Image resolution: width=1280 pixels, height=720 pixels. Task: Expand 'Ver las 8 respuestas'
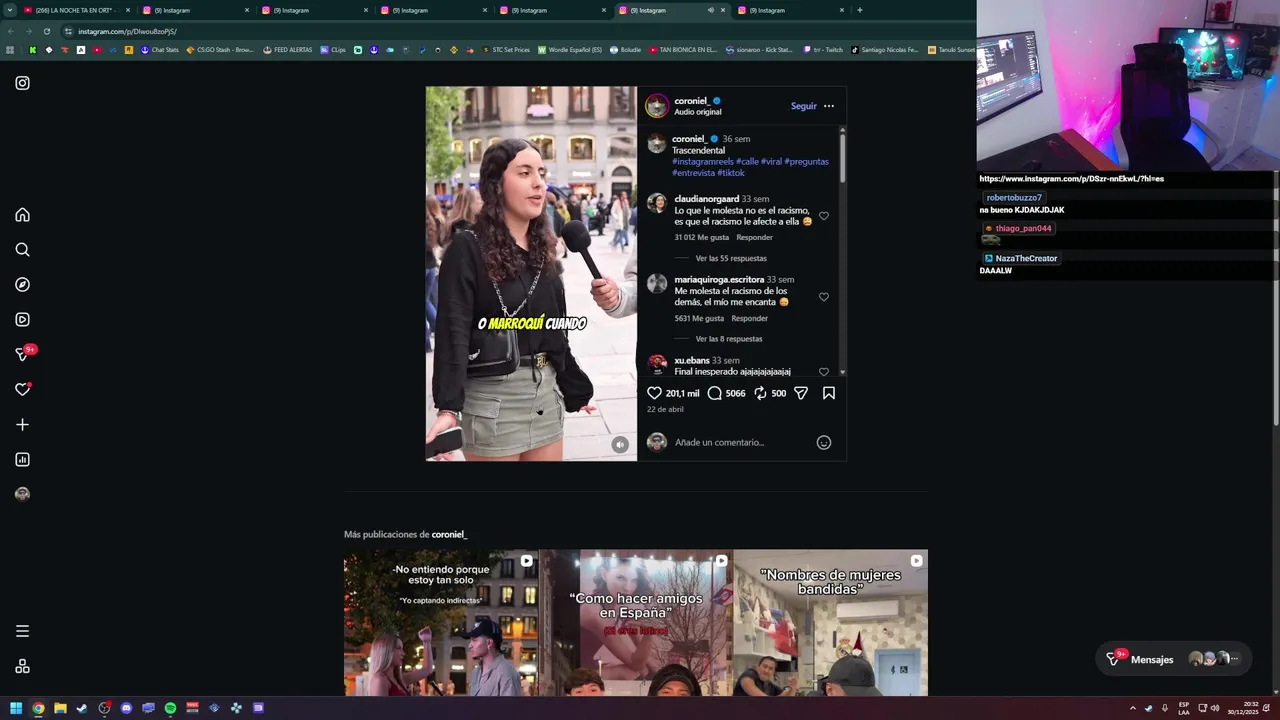(729, 339)
